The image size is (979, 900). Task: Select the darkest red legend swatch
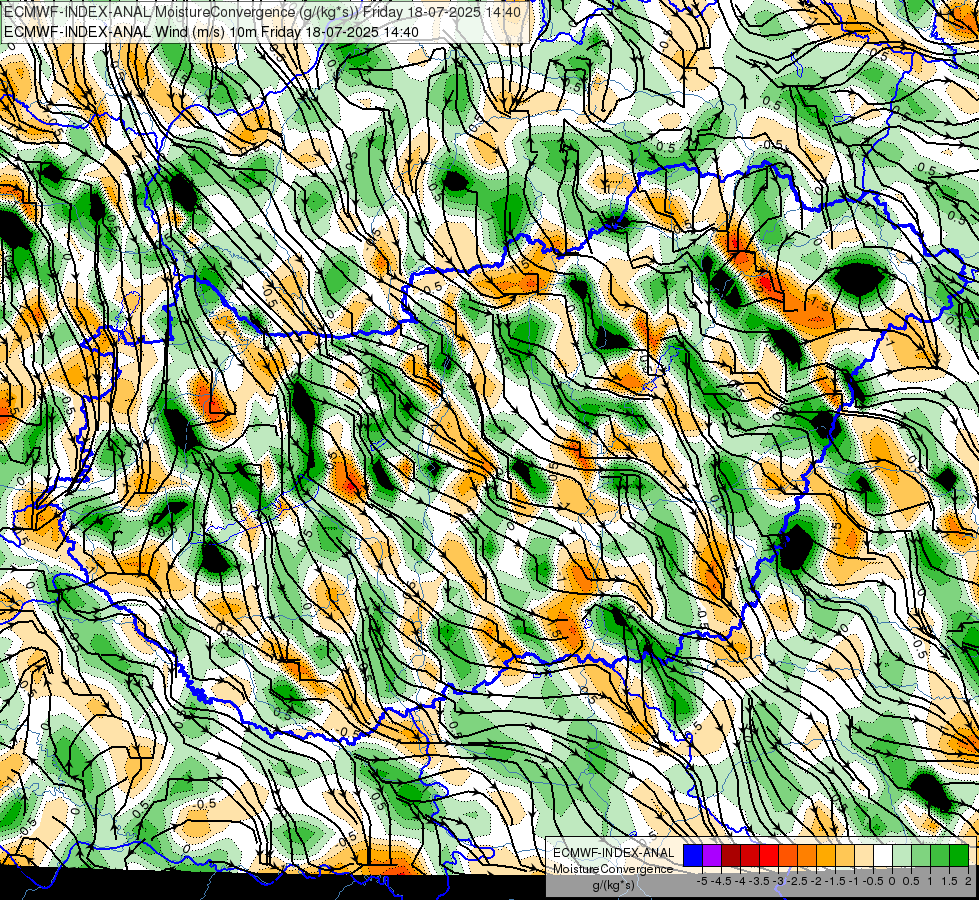(x=731, y=856)
